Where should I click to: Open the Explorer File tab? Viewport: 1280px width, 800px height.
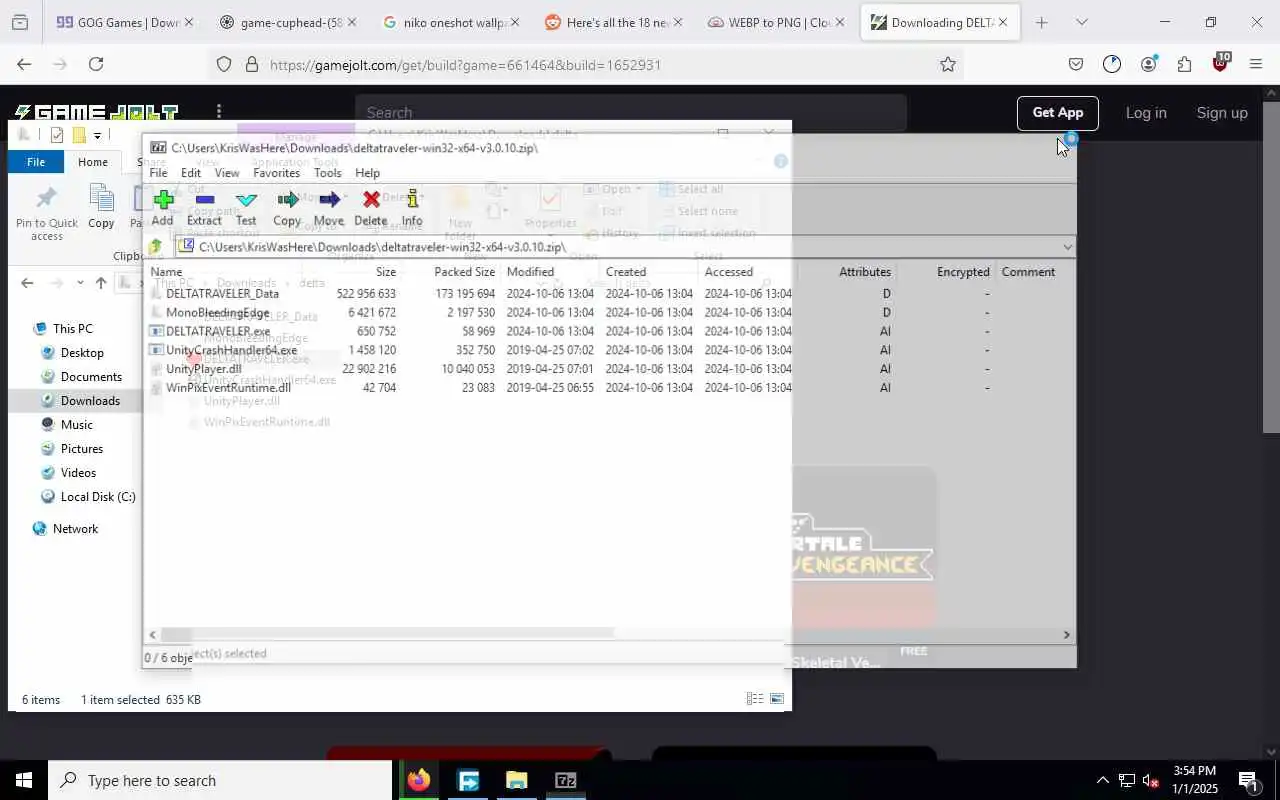[x=36, y=162]
